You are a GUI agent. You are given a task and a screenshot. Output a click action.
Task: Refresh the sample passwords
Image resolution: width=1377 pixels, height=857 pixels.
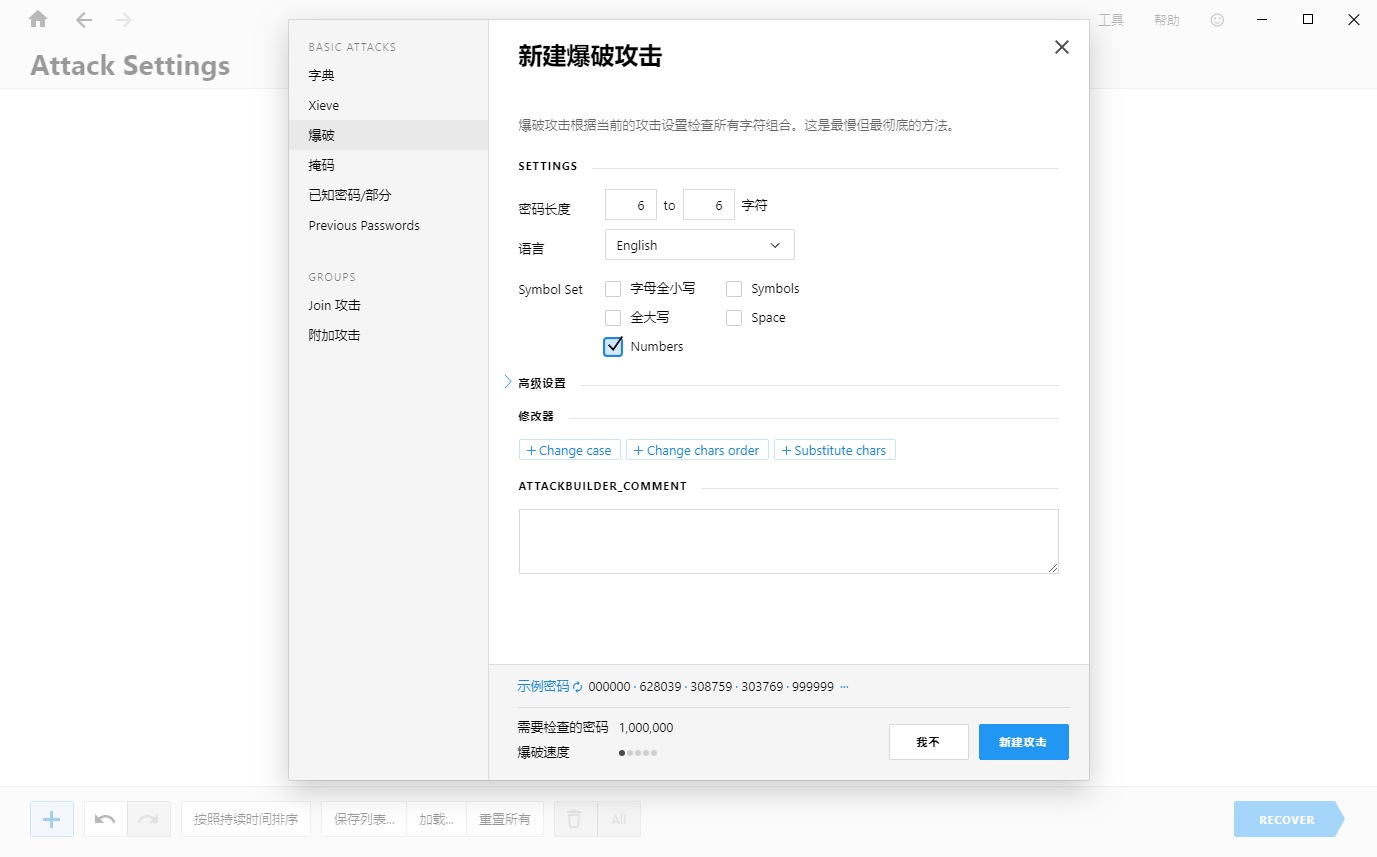(x=577, y=687)
